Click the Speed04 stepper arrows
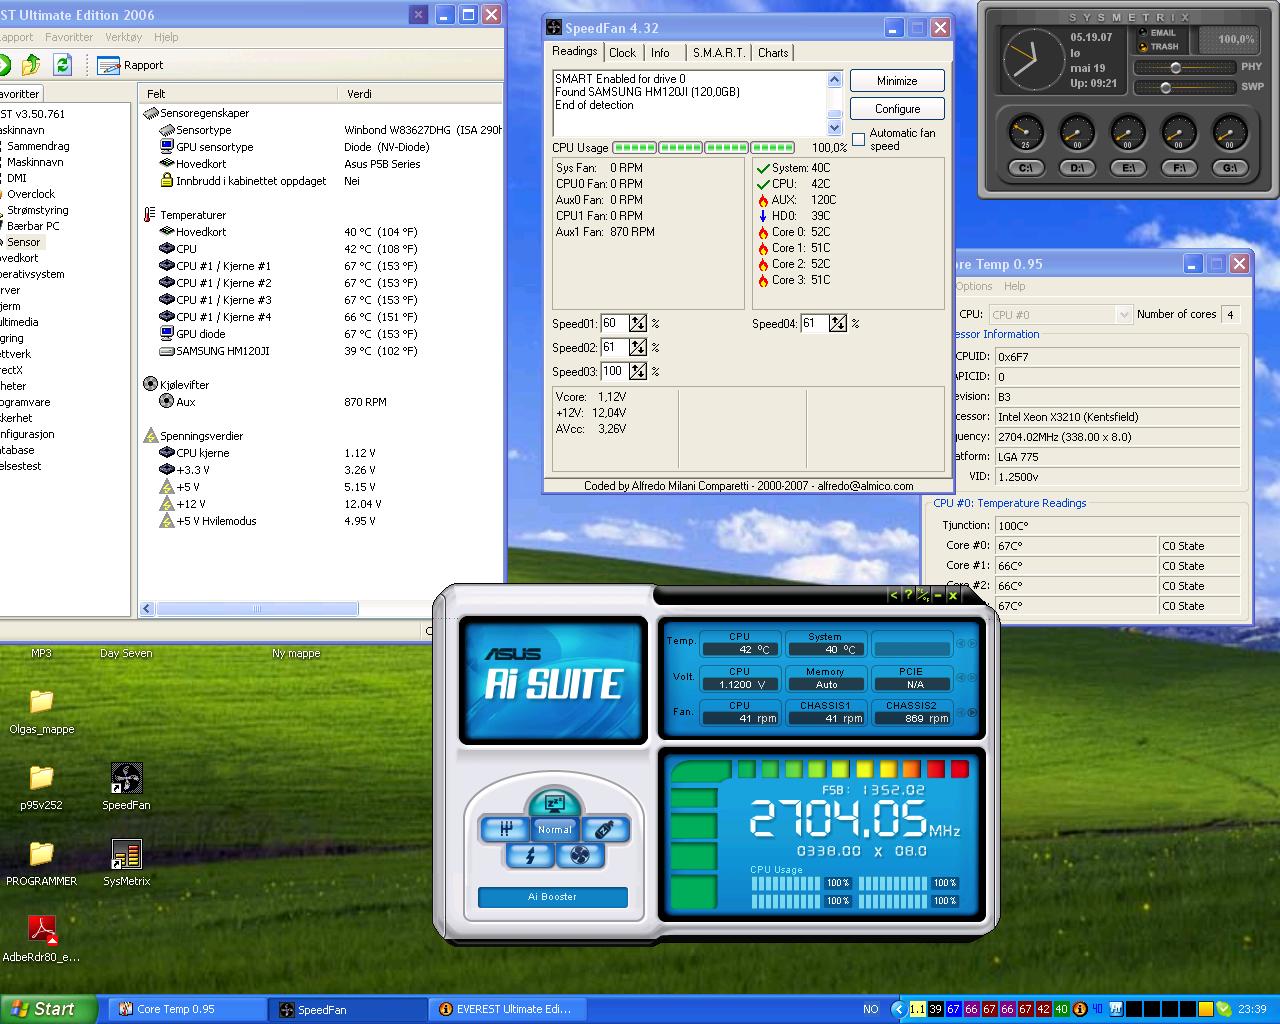The image size is (1280, 1024). pyautogui.click(x=838, y=323)
